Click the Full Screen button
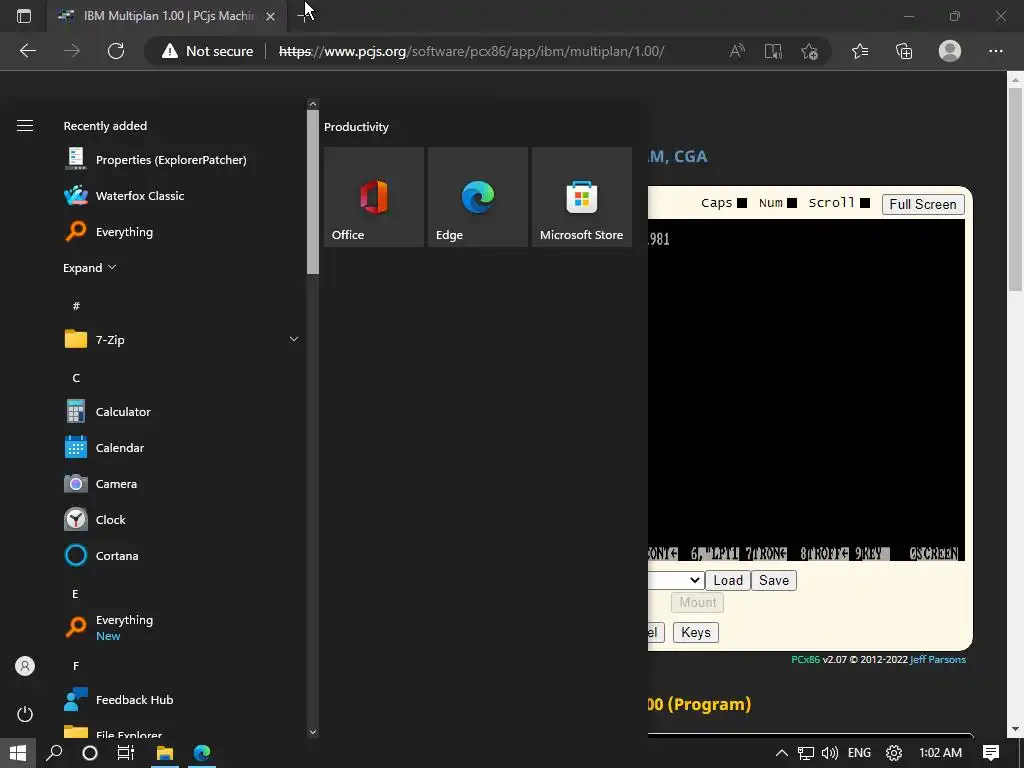Screen dimensions: 1024x768 pos(923,204)
